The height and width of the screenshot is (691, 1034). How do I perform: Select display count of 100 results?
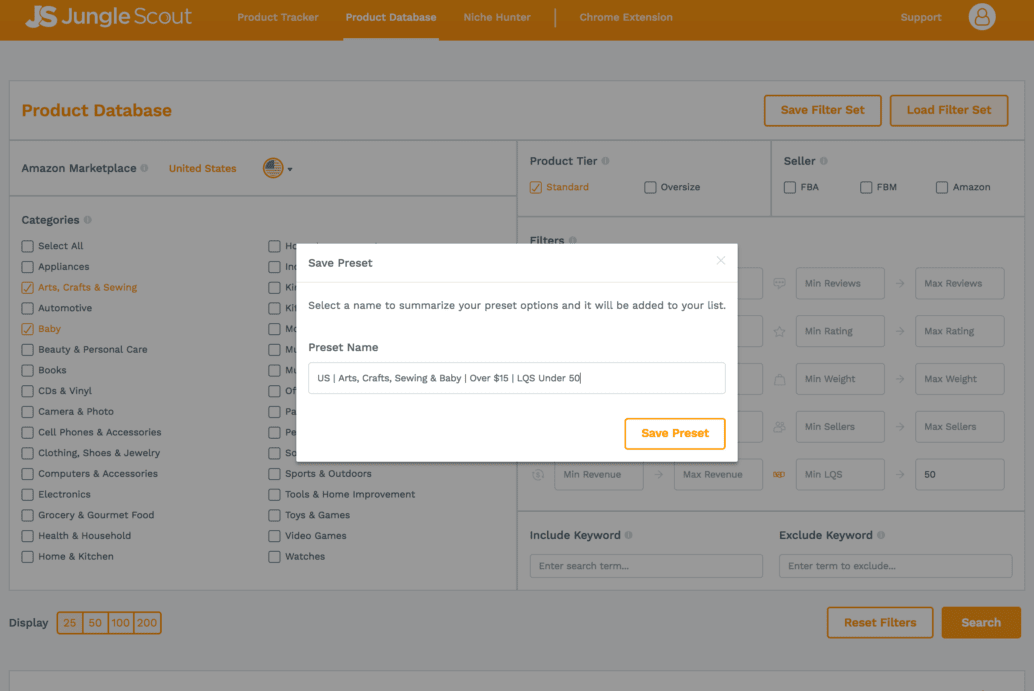(x=120, y=622)
